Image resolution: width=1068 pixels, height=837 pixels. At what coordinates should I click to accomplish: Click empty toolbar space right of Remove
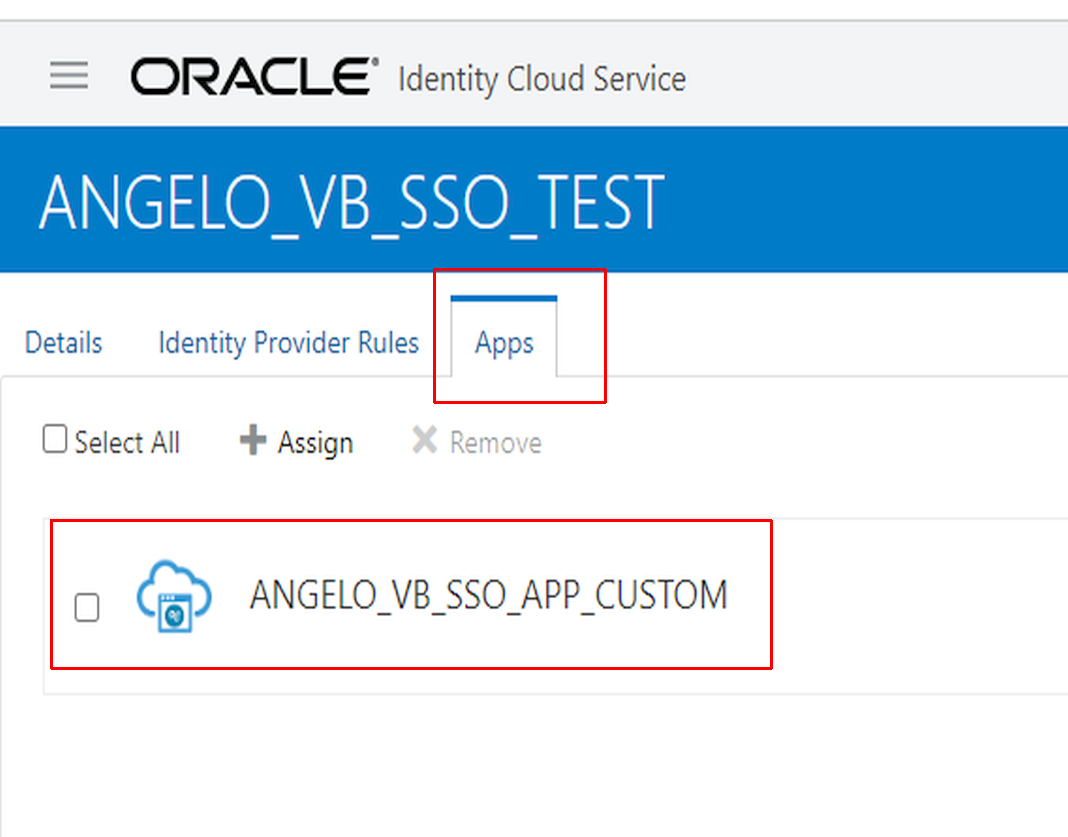pyautogui.click(x=800, y=443)
